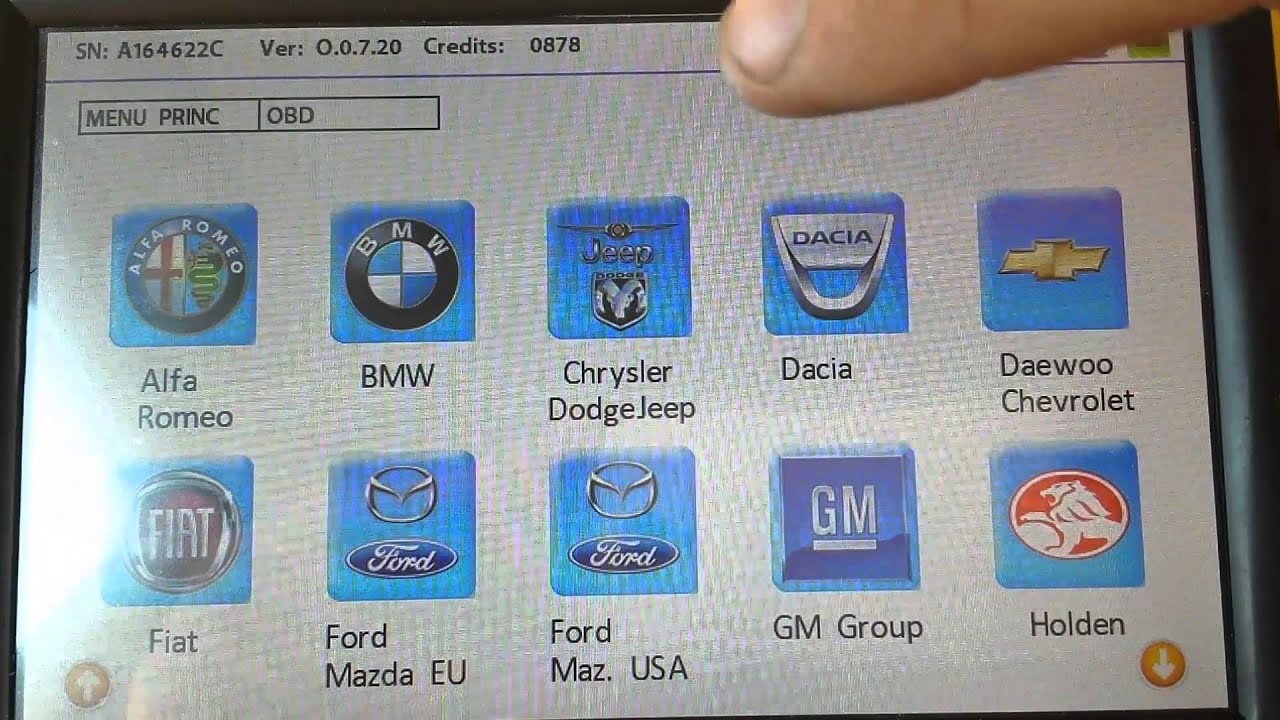
Task: Open the Fiat badge icon
Action: [177, 531]
